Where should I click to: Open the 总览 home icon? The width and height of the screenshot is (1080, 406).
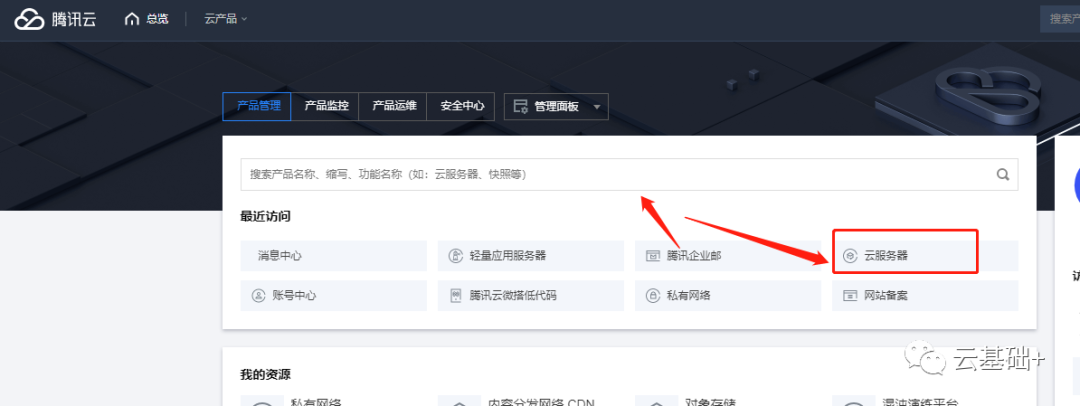132,19
